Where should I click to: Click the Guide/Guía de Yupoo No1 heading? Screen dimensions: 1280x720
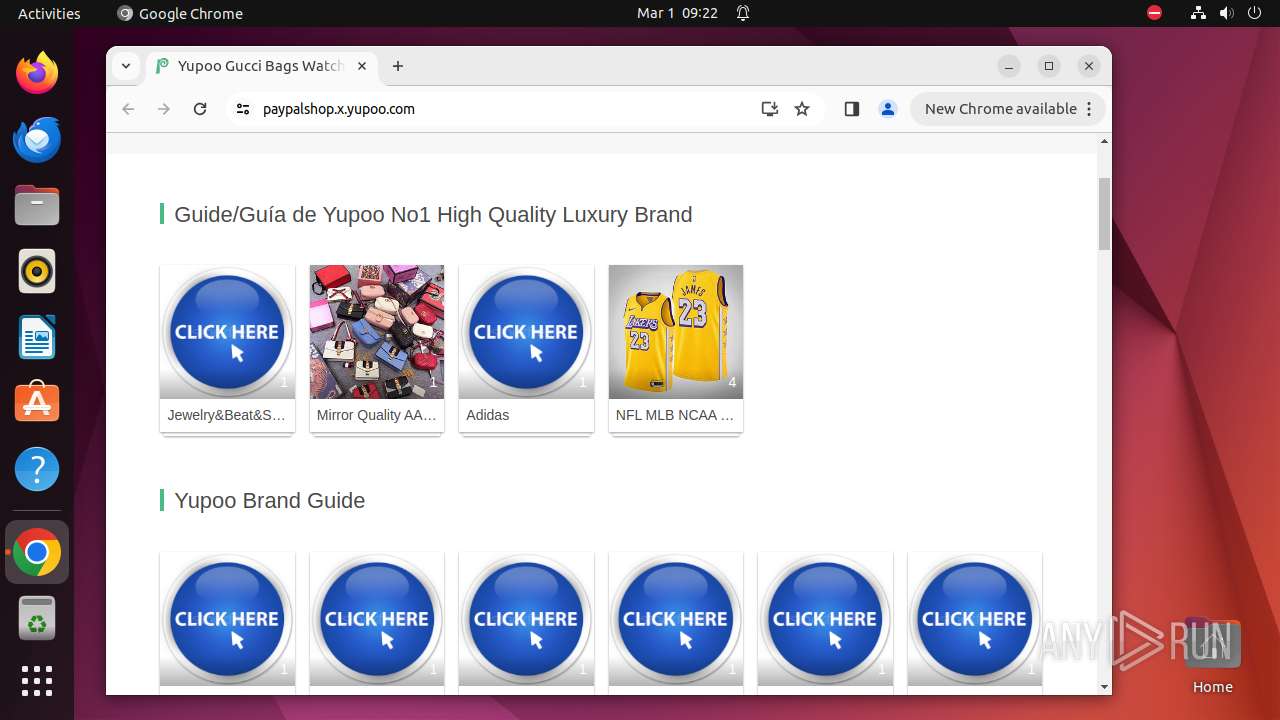[433, 215]
